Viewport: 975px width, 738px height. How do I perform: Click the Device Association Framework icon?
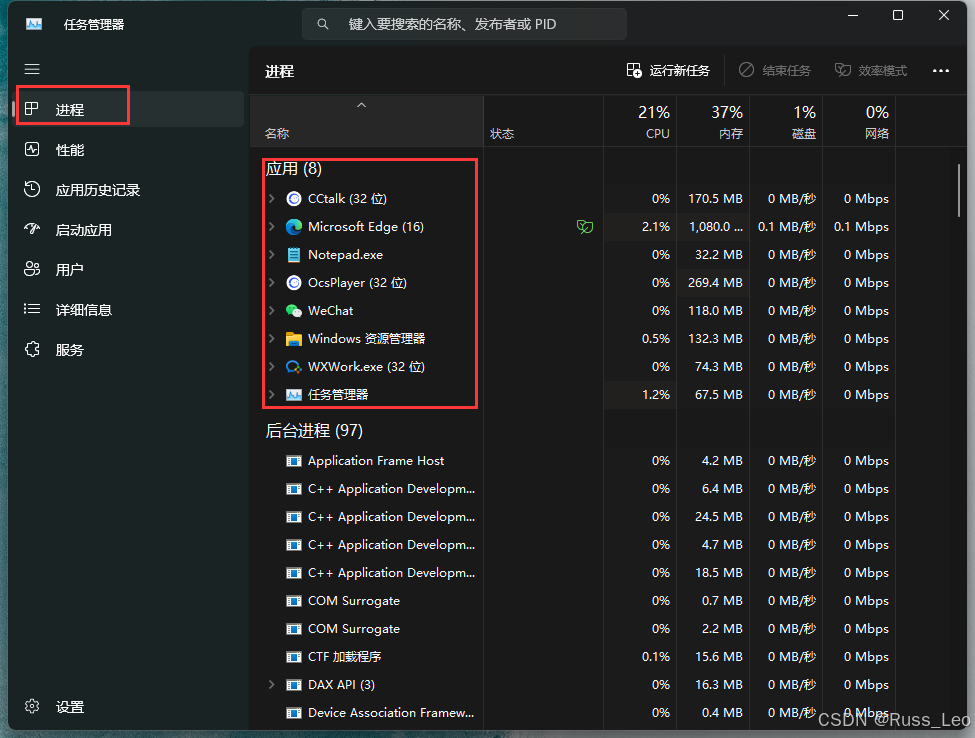coord(293,713)
